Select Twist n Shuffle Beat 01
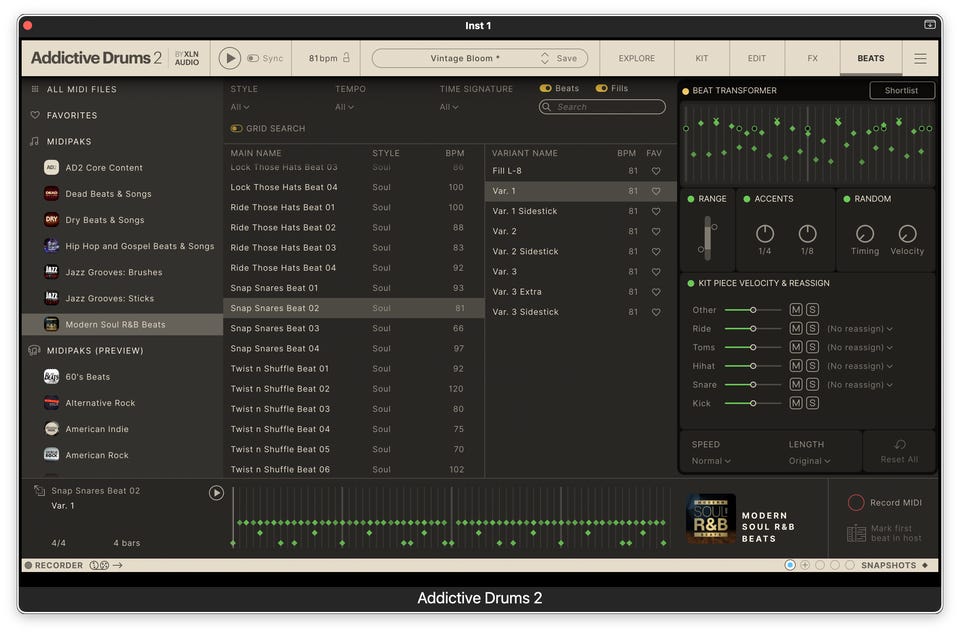Screen dimensions: 960x634 (353, 368)
